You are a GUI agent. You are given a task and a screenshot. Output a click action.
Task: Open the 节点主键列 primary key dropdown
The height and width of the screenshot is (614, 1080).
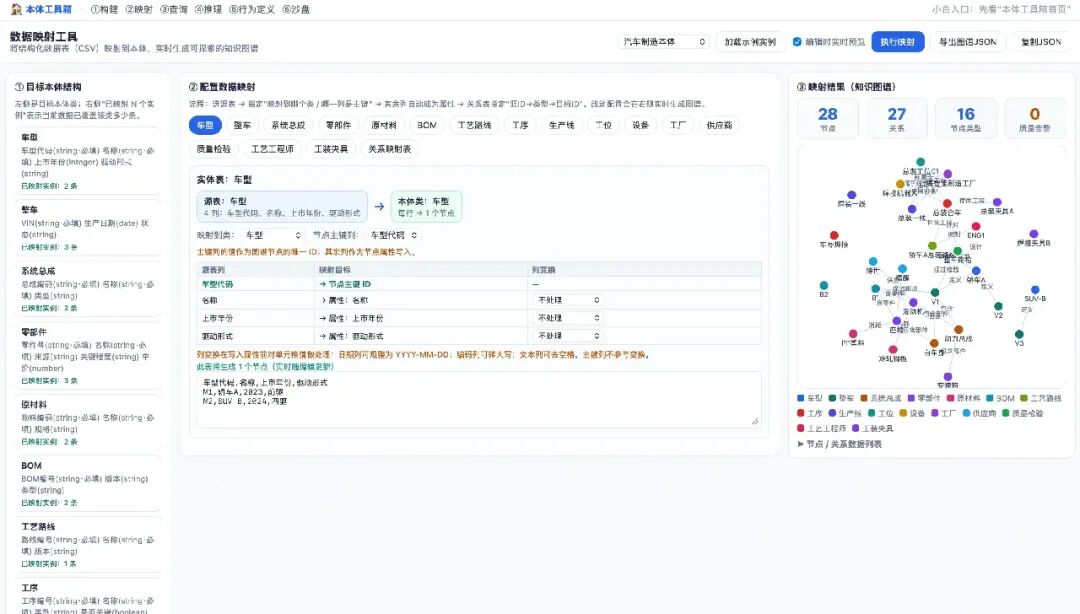coord(392,235)
